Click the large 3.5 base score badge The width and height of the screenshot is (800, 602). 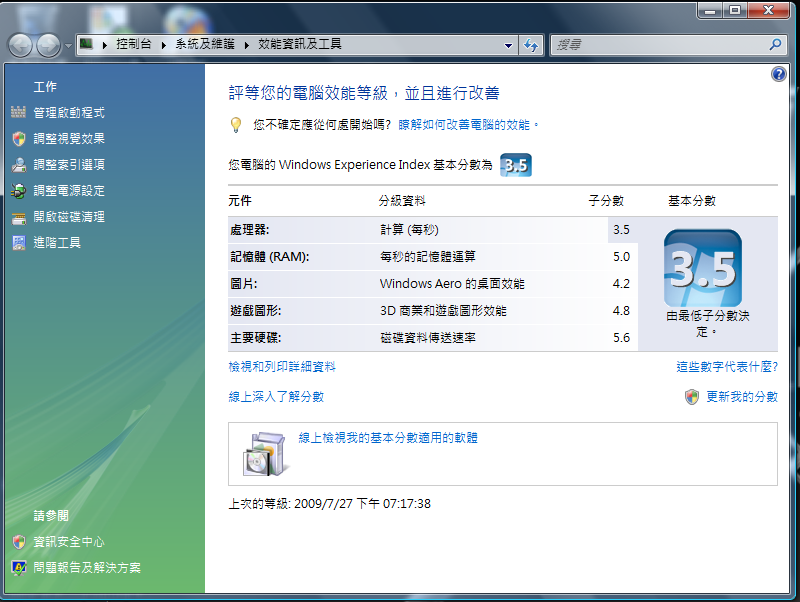click(703, 268)
